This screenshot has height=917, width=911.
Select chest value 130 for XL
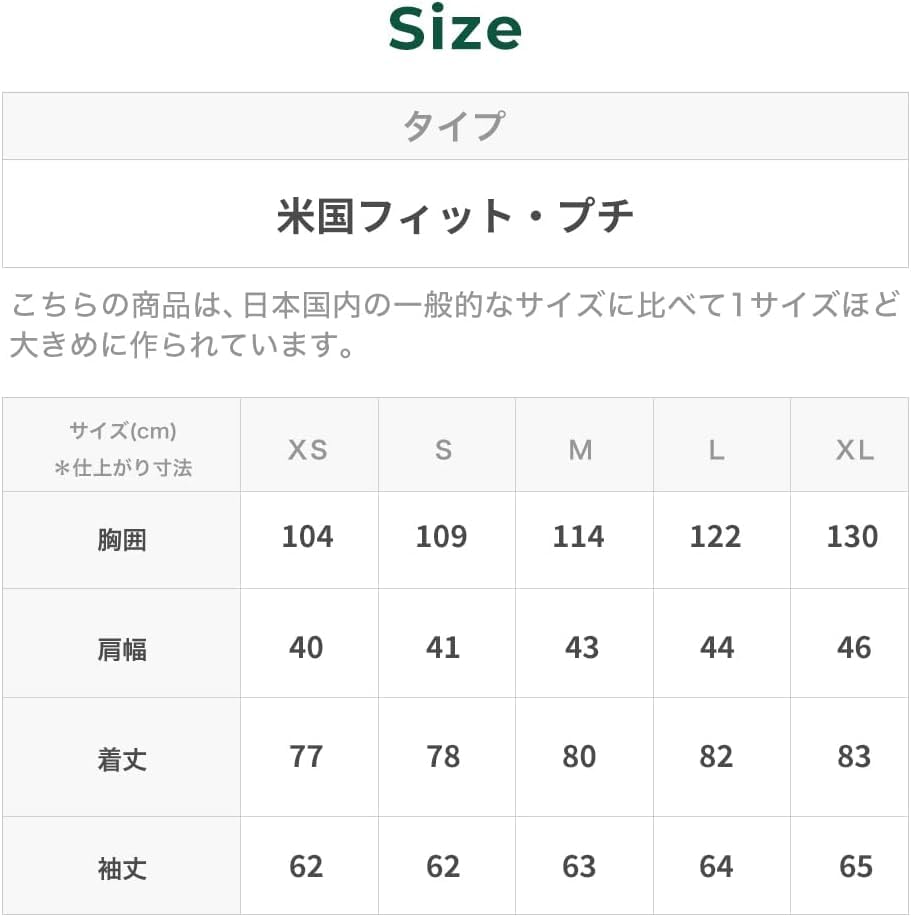852,537
